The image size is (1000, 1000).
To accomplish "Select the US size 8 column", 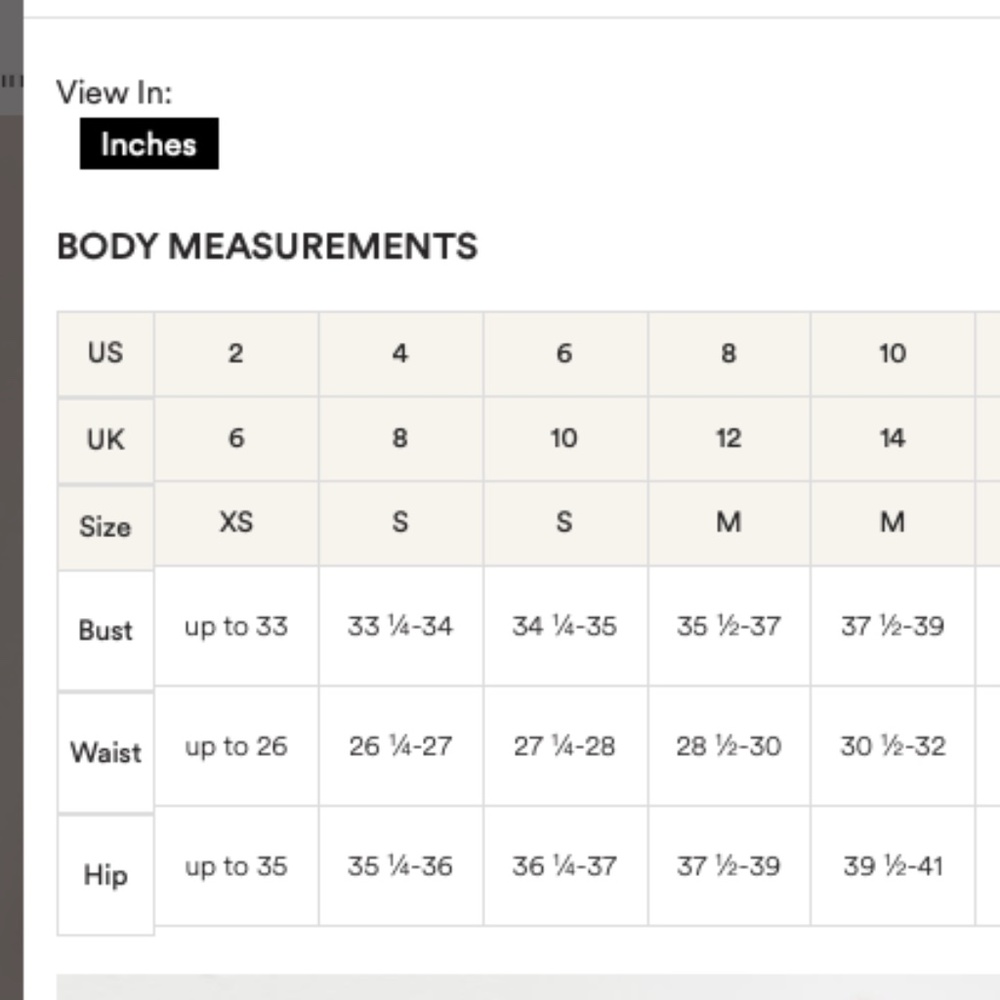I will point(729,354).
